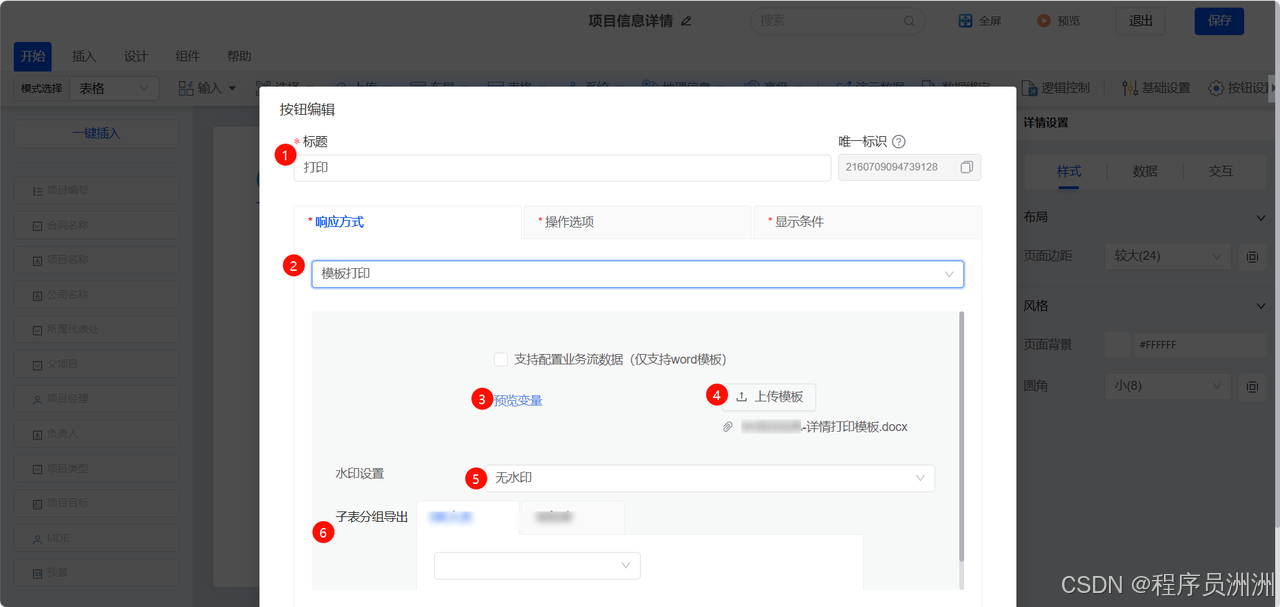Viewport: 1280px width, 607px height.
Task: Click the magnifier icon in the search box
Action: [x=908, y=20]
